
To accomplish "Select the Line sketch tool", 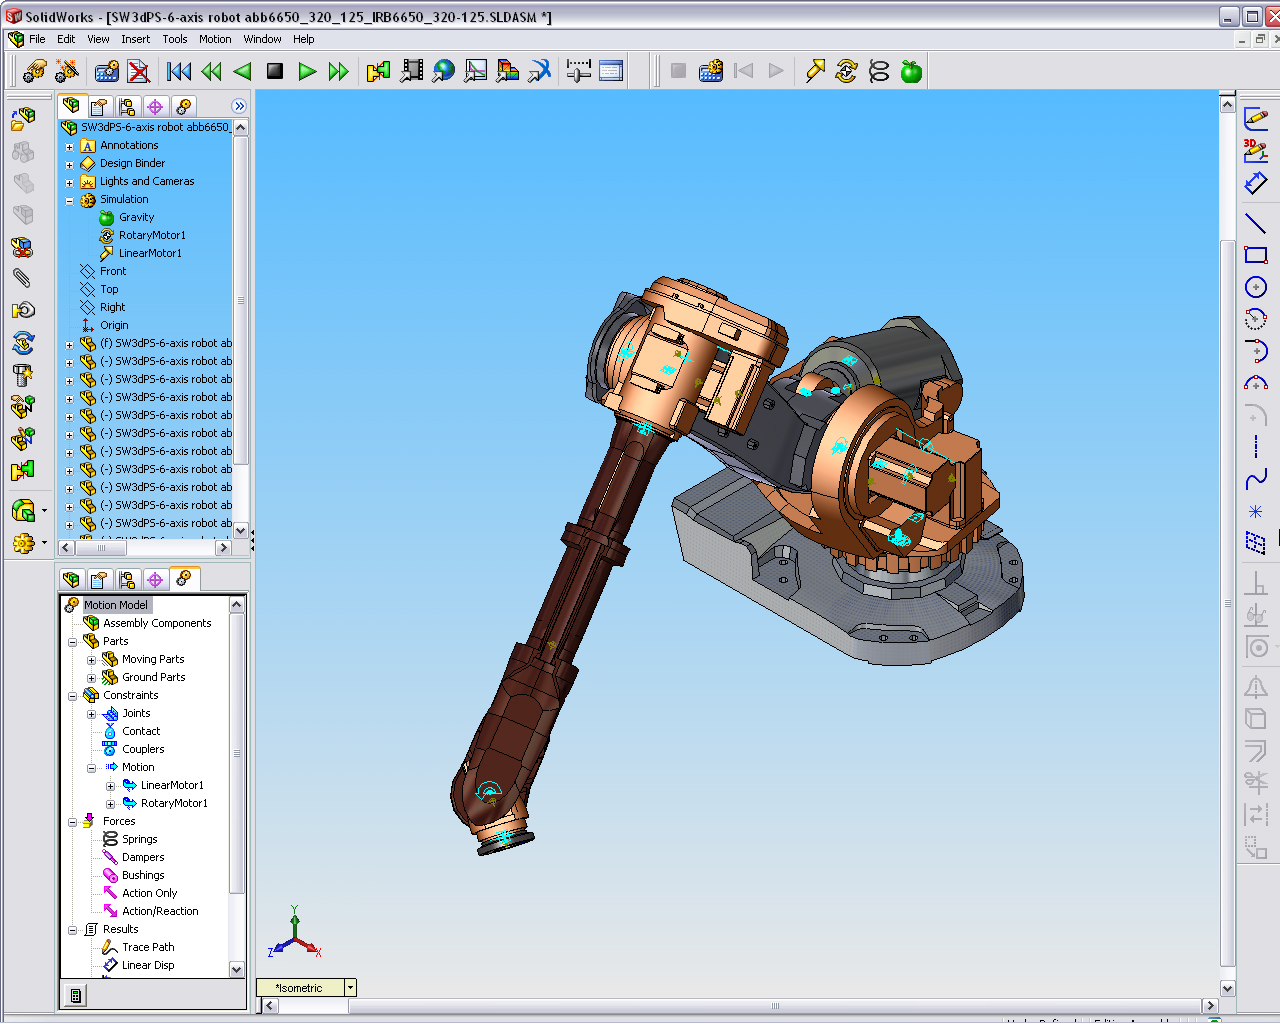I will point(1258,222).
